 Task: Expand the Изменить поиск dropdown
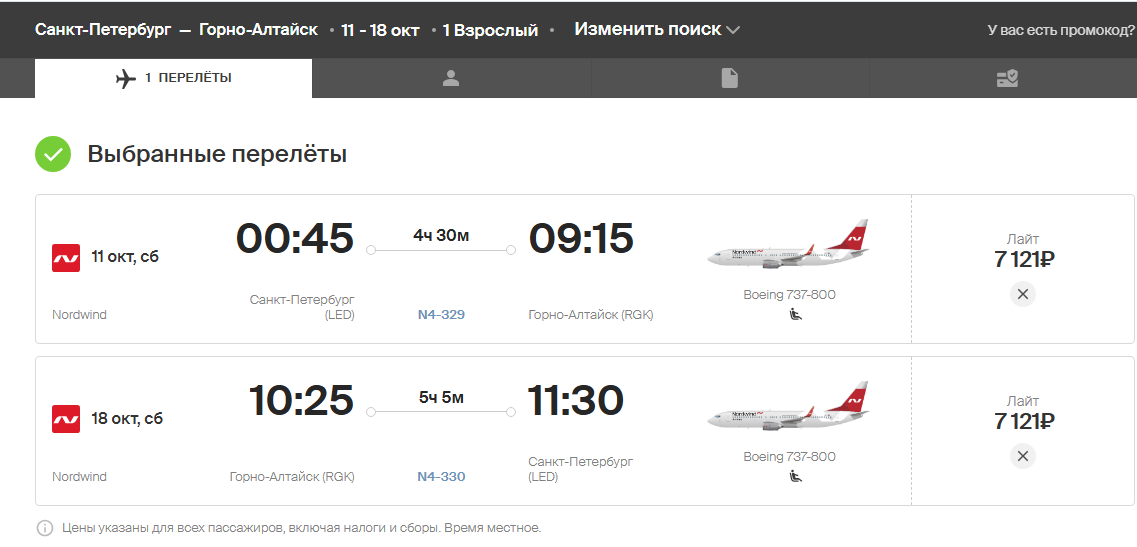[657, 30]
